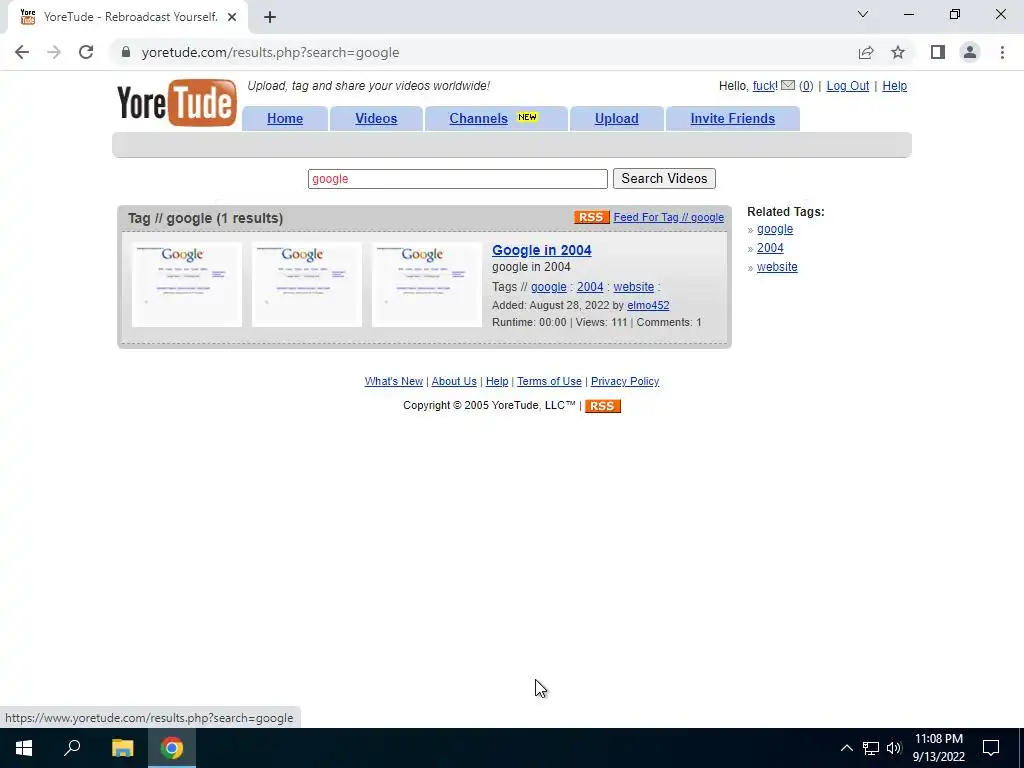The width and height of the screenshot is (1024, 768).
Task: Click the search field containing google
Action: (x=458, y=179)
